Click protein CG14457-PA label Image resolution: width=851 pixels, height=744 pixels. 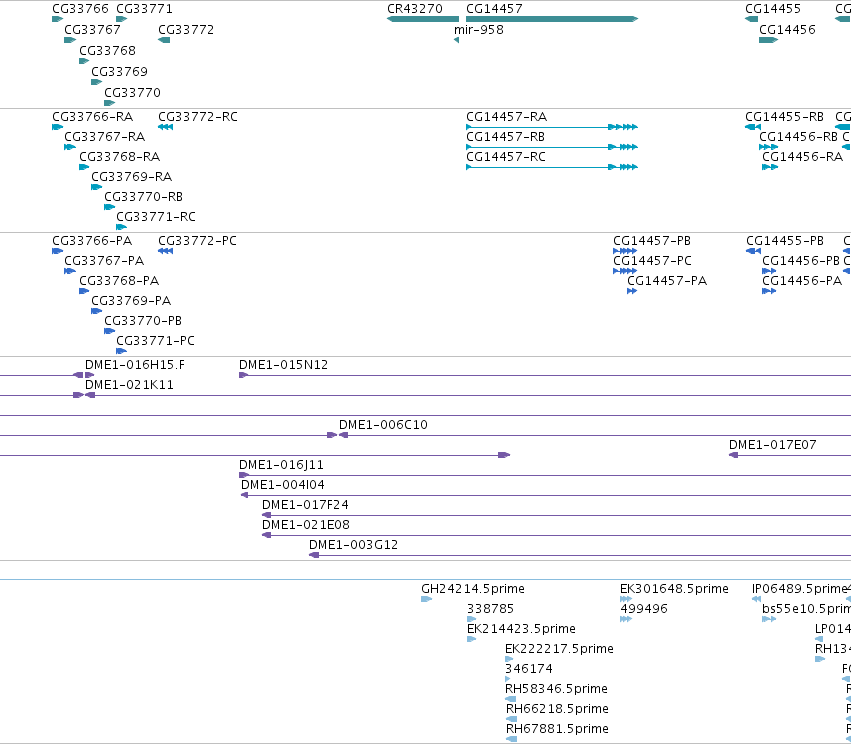tap(667, 281)
